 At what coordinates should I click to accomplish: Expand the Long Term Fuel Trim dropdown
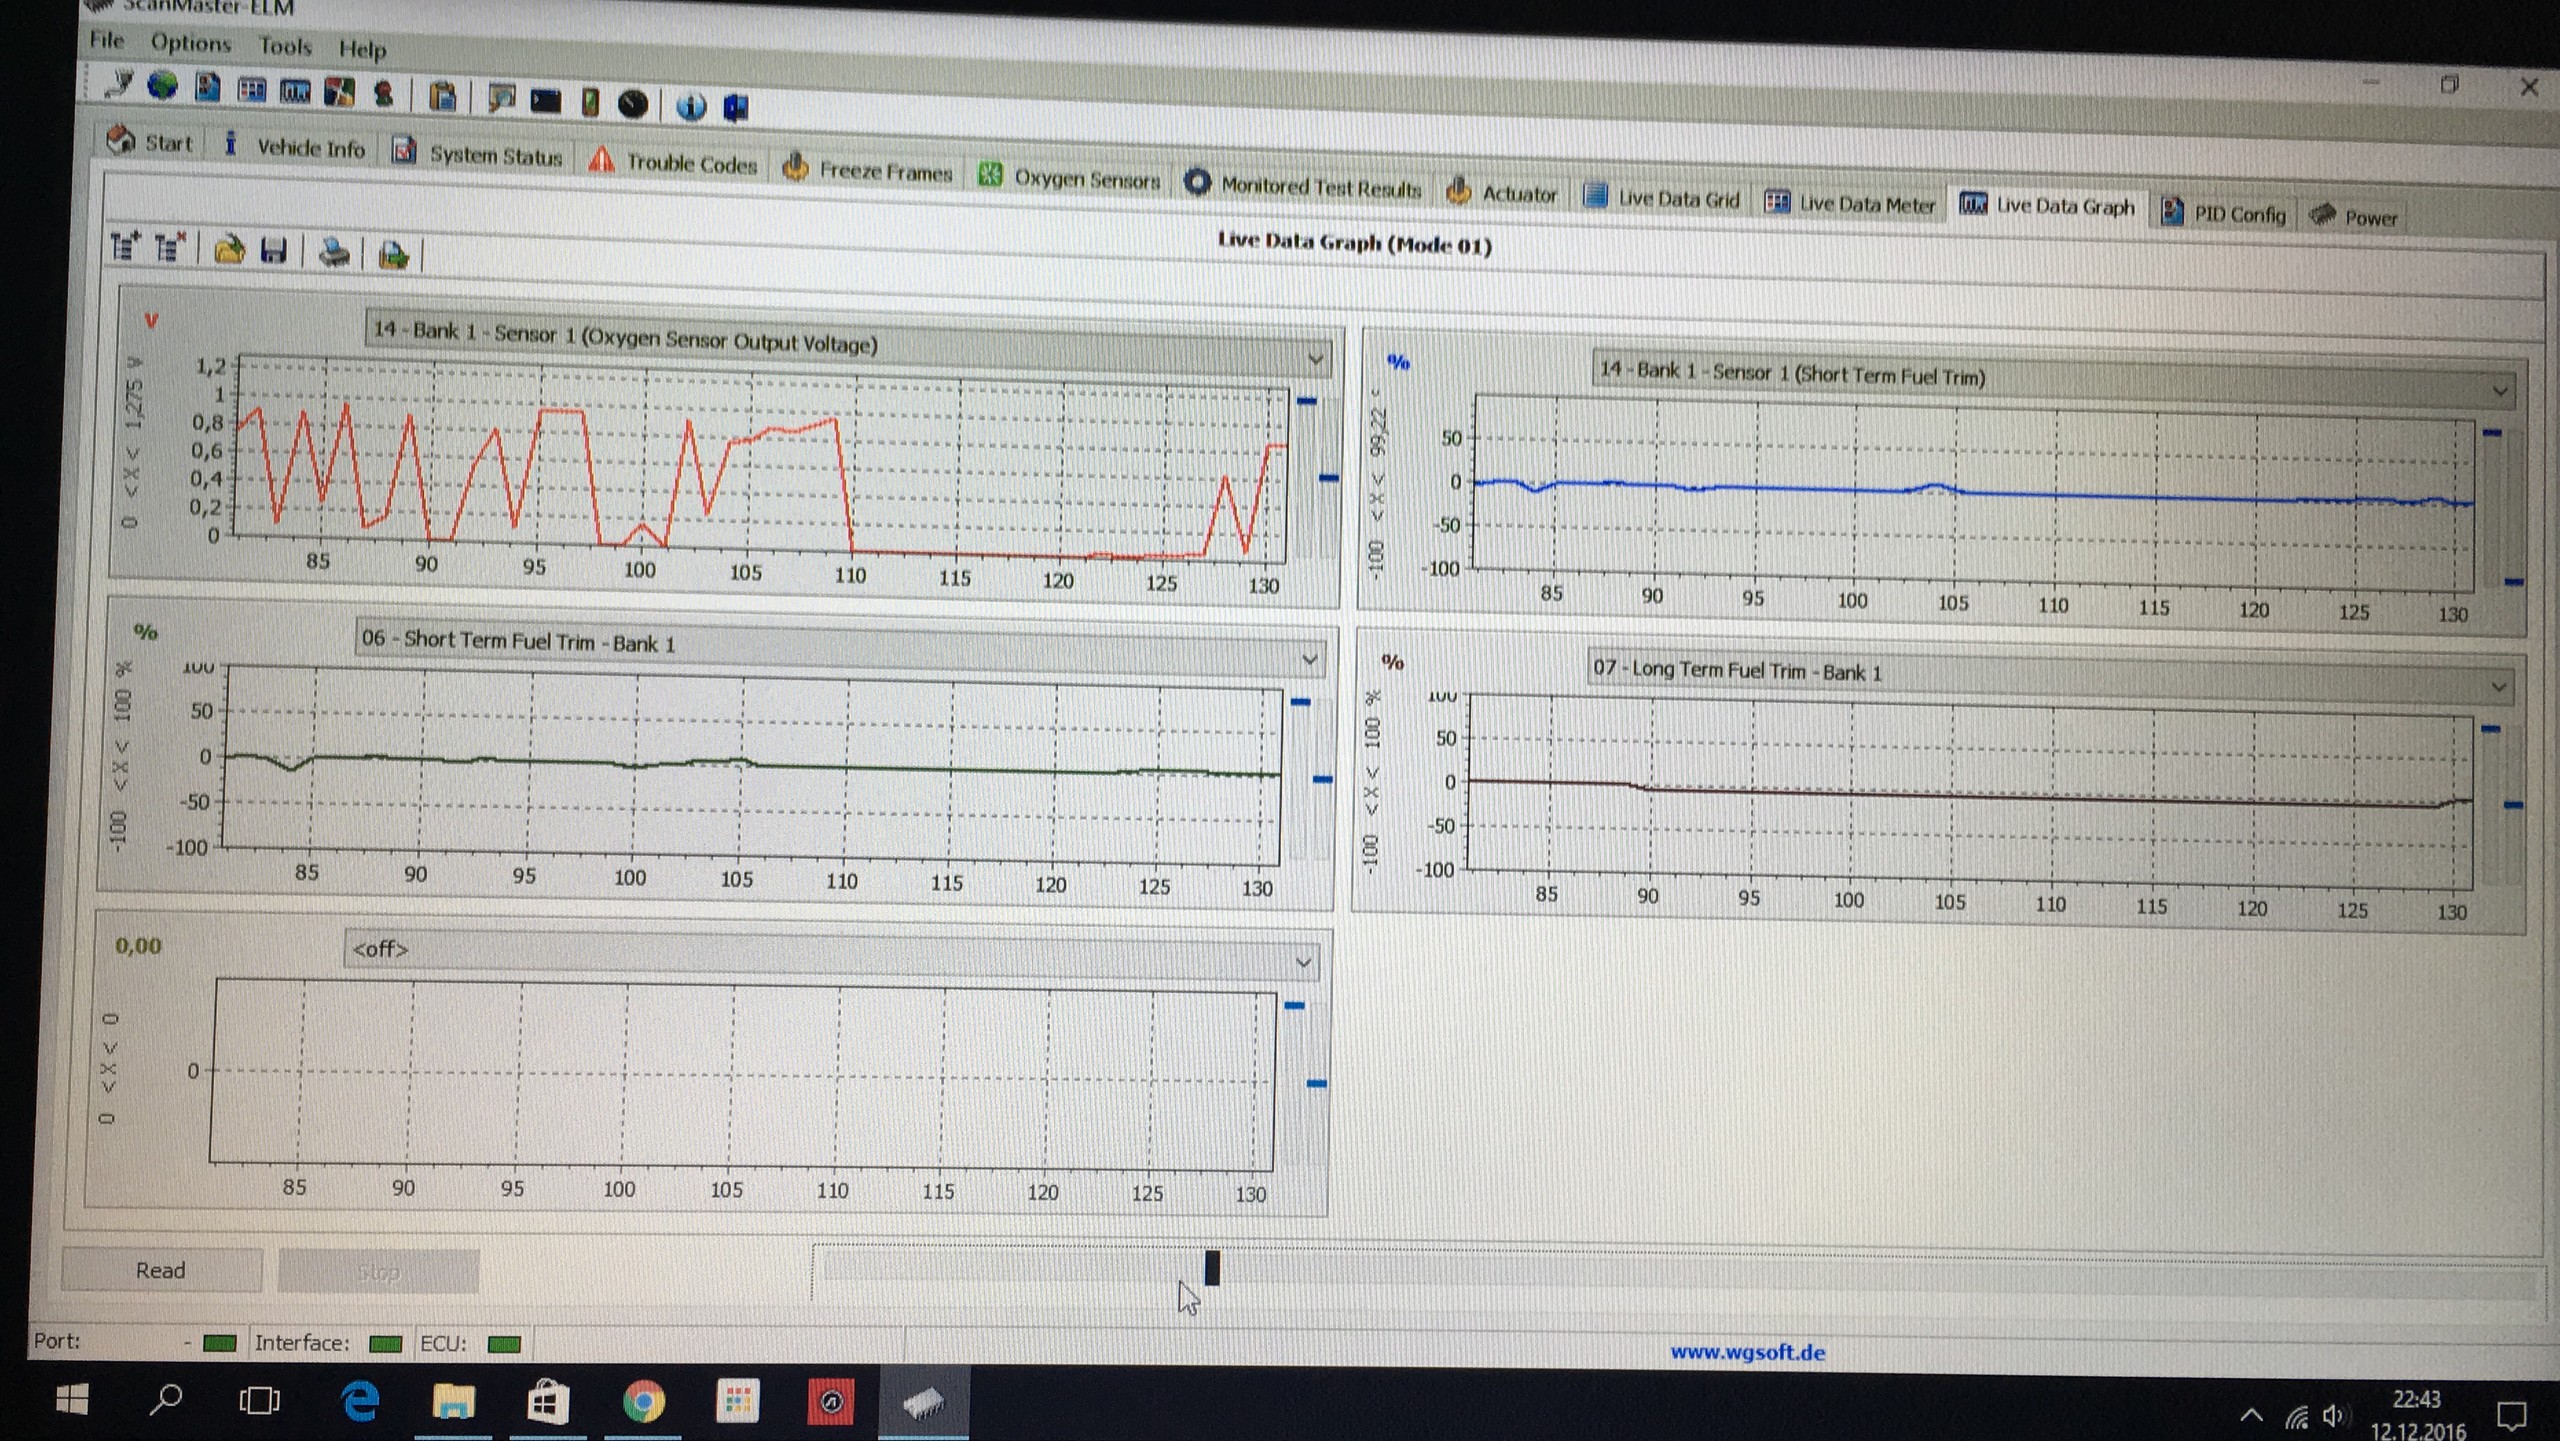2497,687
